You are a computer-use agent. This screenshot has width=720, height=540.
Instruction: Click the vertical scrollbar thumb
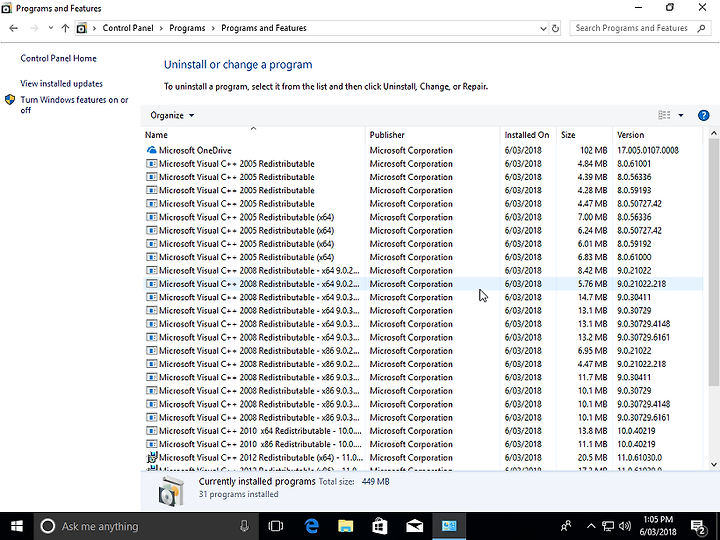pyautogui.click(x=714, y=262)
